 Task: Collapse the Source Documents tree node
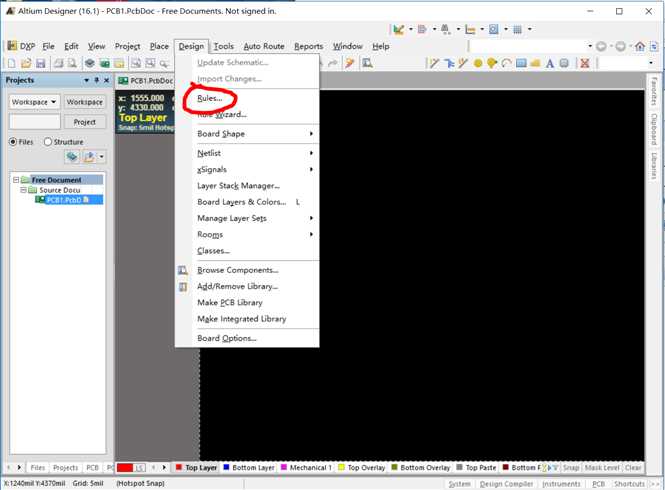tap(23, 190)
